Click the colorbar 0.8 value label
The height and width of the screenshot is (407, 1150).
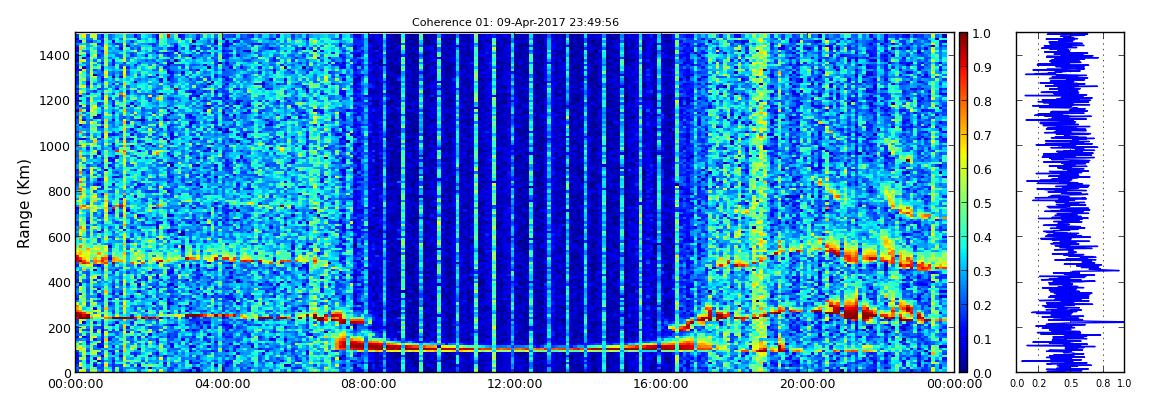click(981, 101)
